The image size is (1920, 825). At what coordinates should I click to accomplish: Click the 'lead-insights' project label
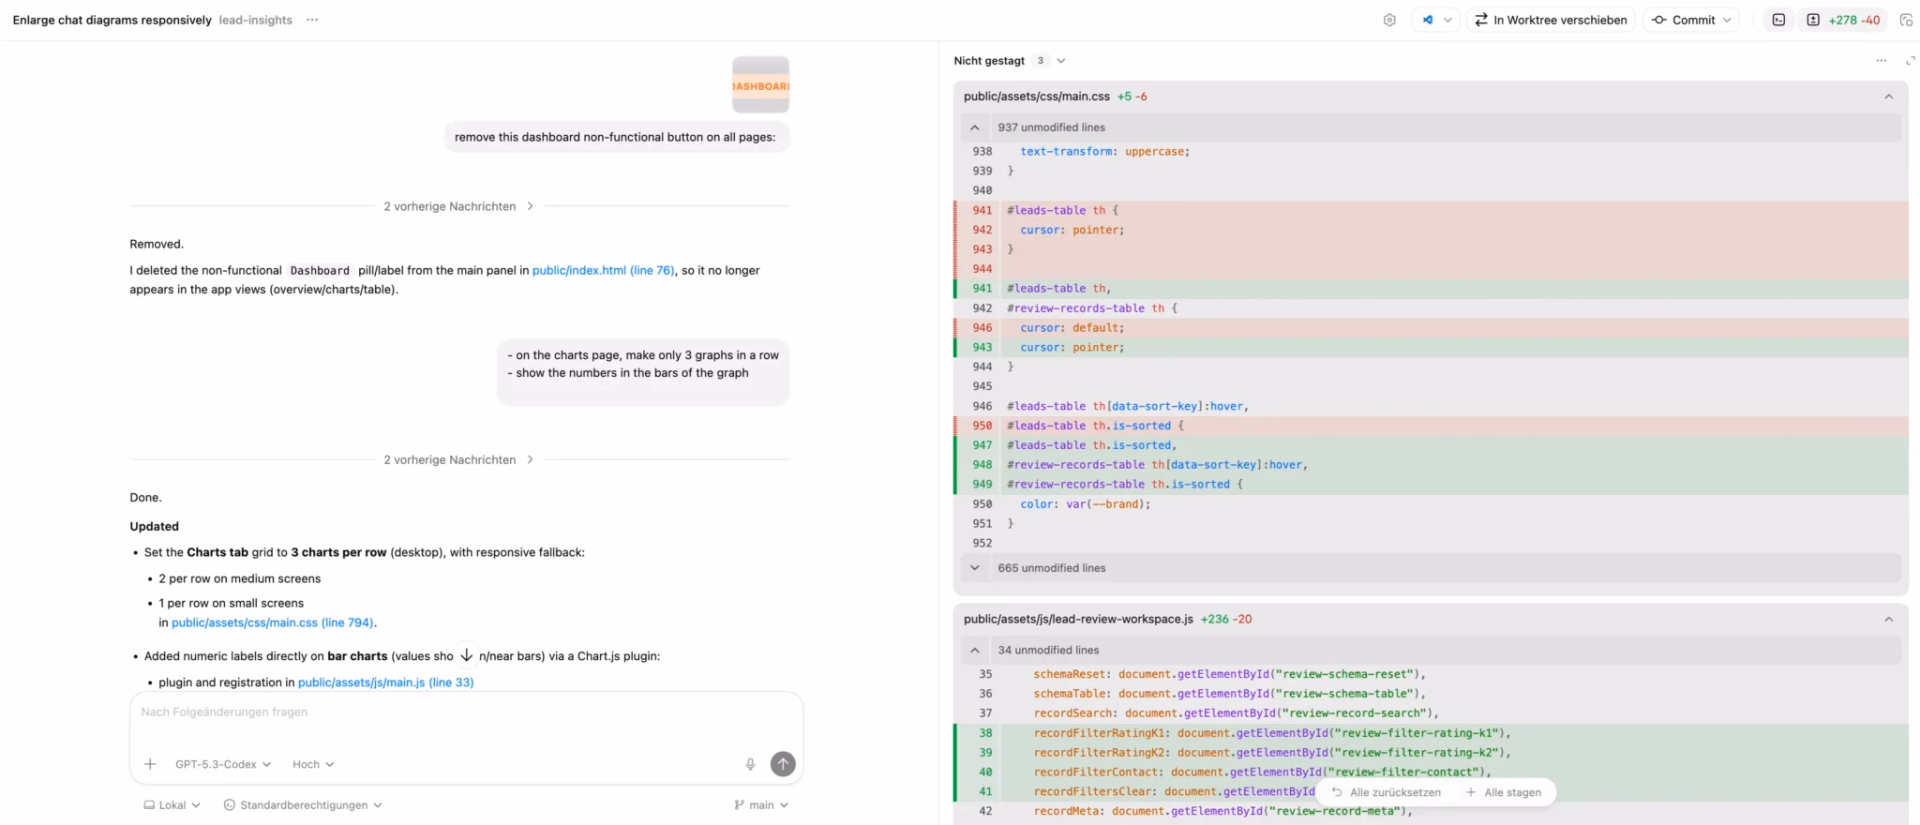tap(256, 20)
